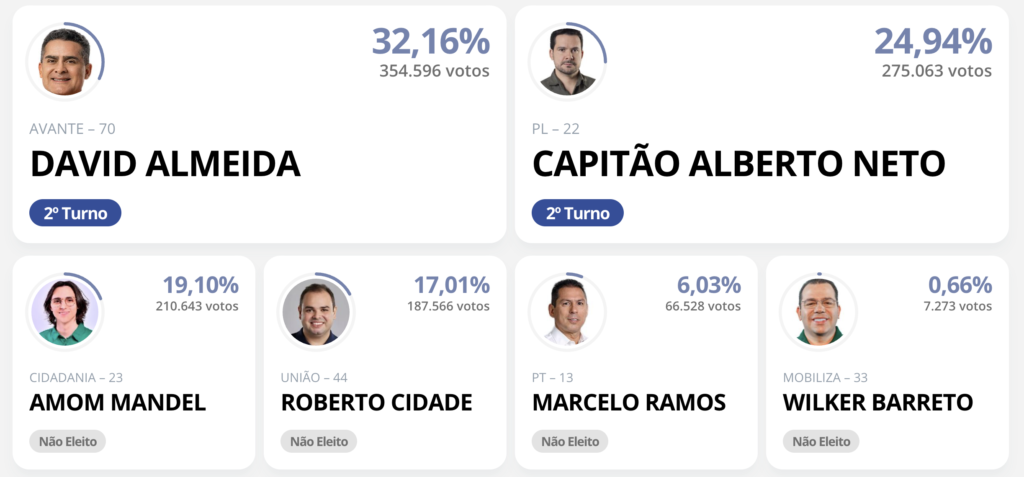This screenshot has width=1024, height=477.
Task: Click the 2º Turno badge under Capitão Alberto Neto
Action: coord(578,213)
